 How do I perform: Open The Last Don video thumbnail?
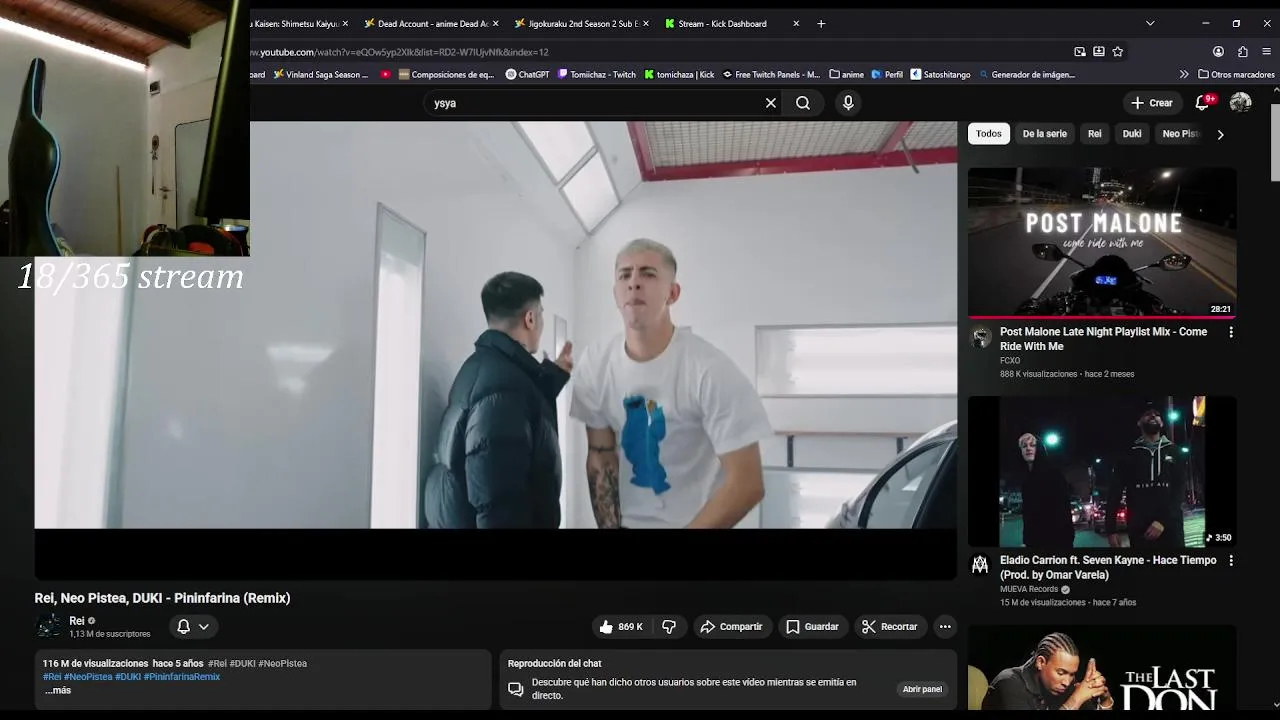(x=1102, y=668)
